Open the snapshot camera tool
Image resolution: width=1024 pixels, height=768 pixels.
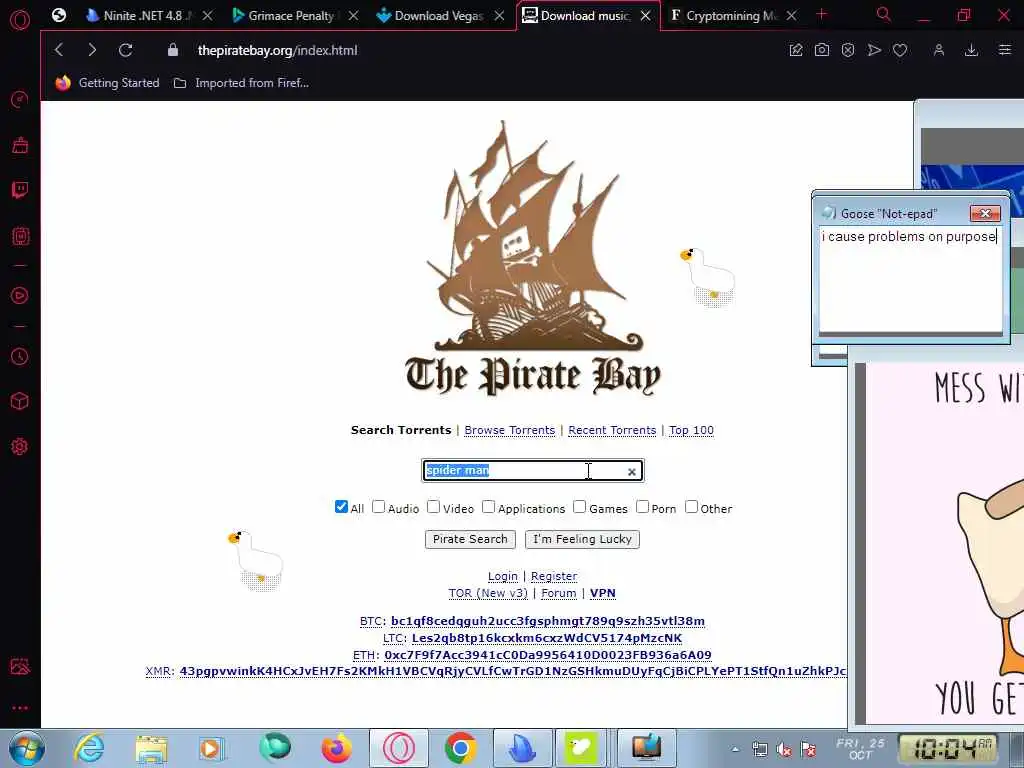tap(822, 50)
